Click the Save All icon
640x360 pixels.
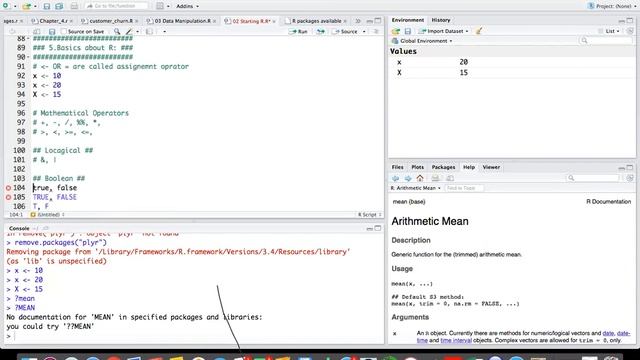point(59,6)
